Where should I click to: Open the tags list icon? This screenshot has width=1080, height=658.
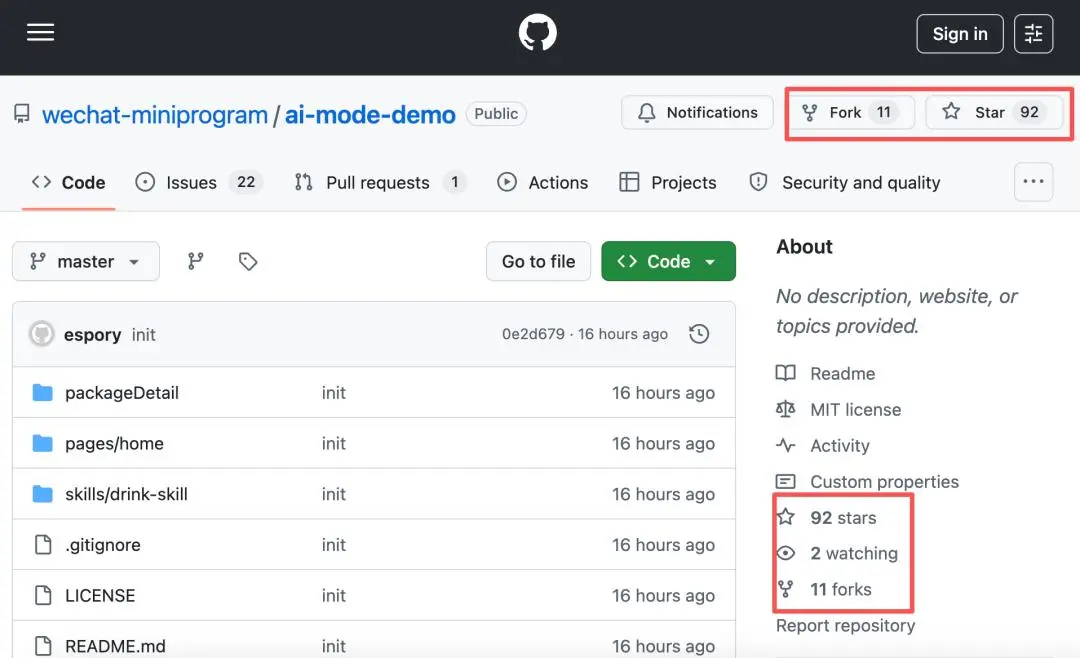(x=248, y=261)
